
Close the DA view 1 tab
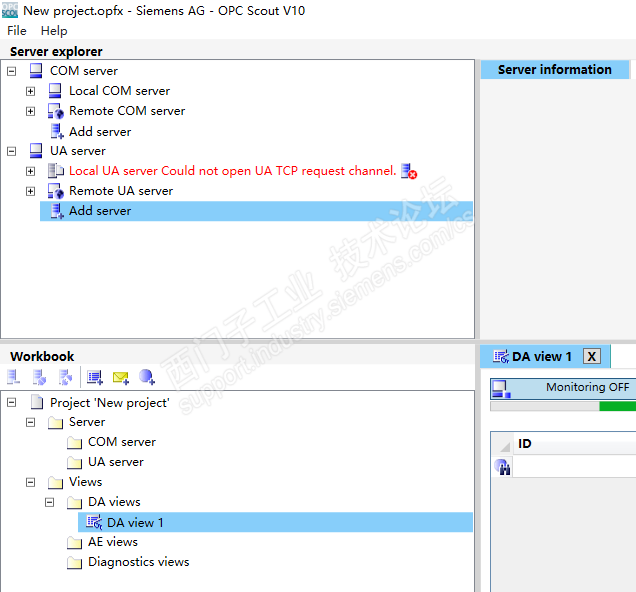pyautogui.click(x=592, y=356)
